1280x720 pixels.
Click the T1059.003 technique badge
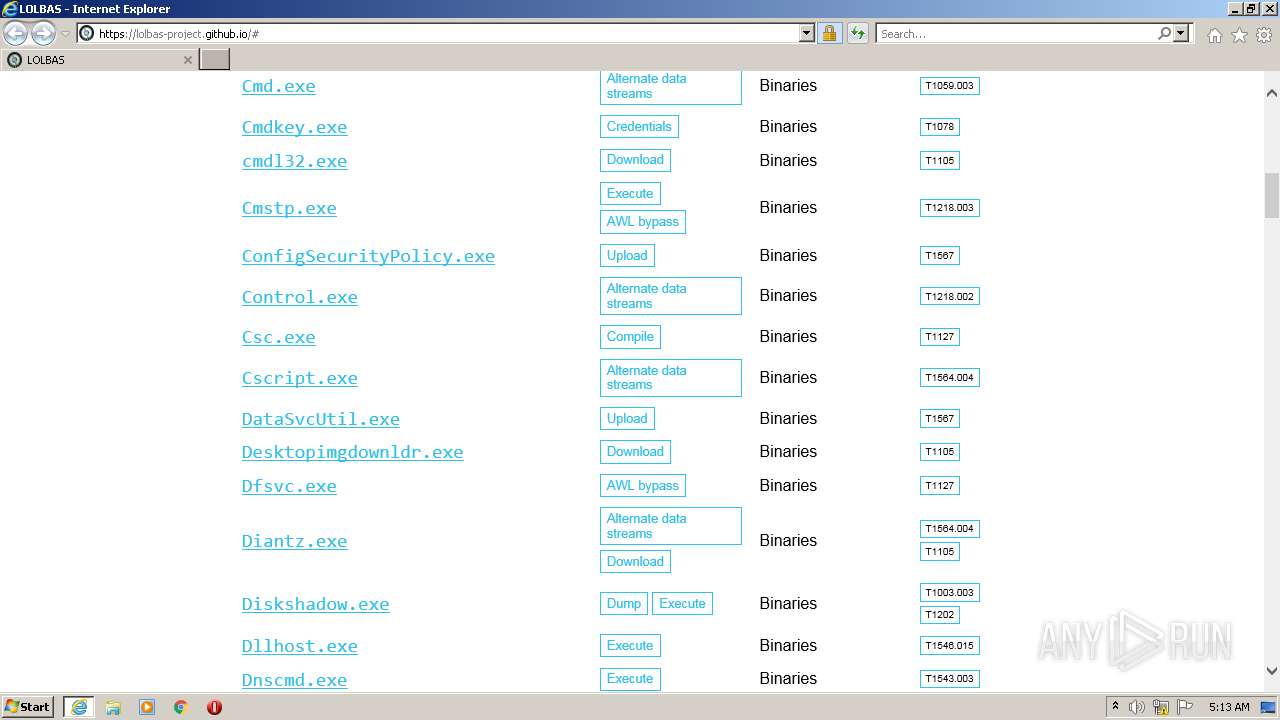pyautogui.click(x=949, y=86)
